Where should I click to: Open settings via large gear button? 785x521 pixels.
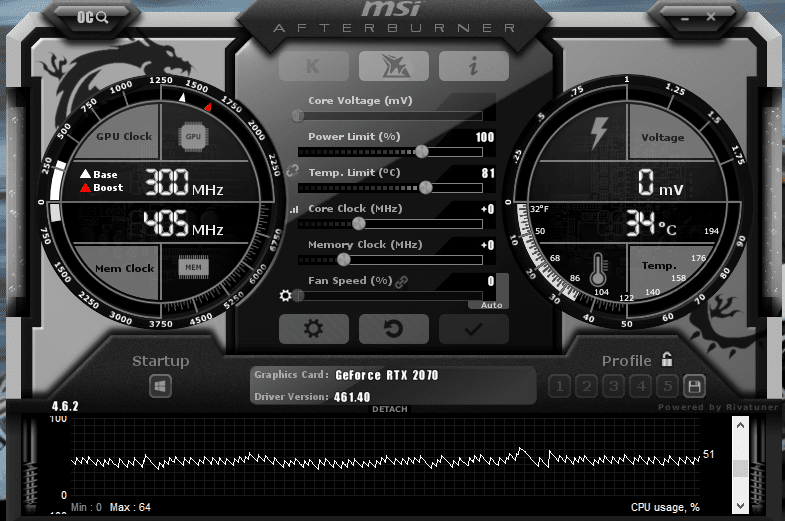(313, 329)
